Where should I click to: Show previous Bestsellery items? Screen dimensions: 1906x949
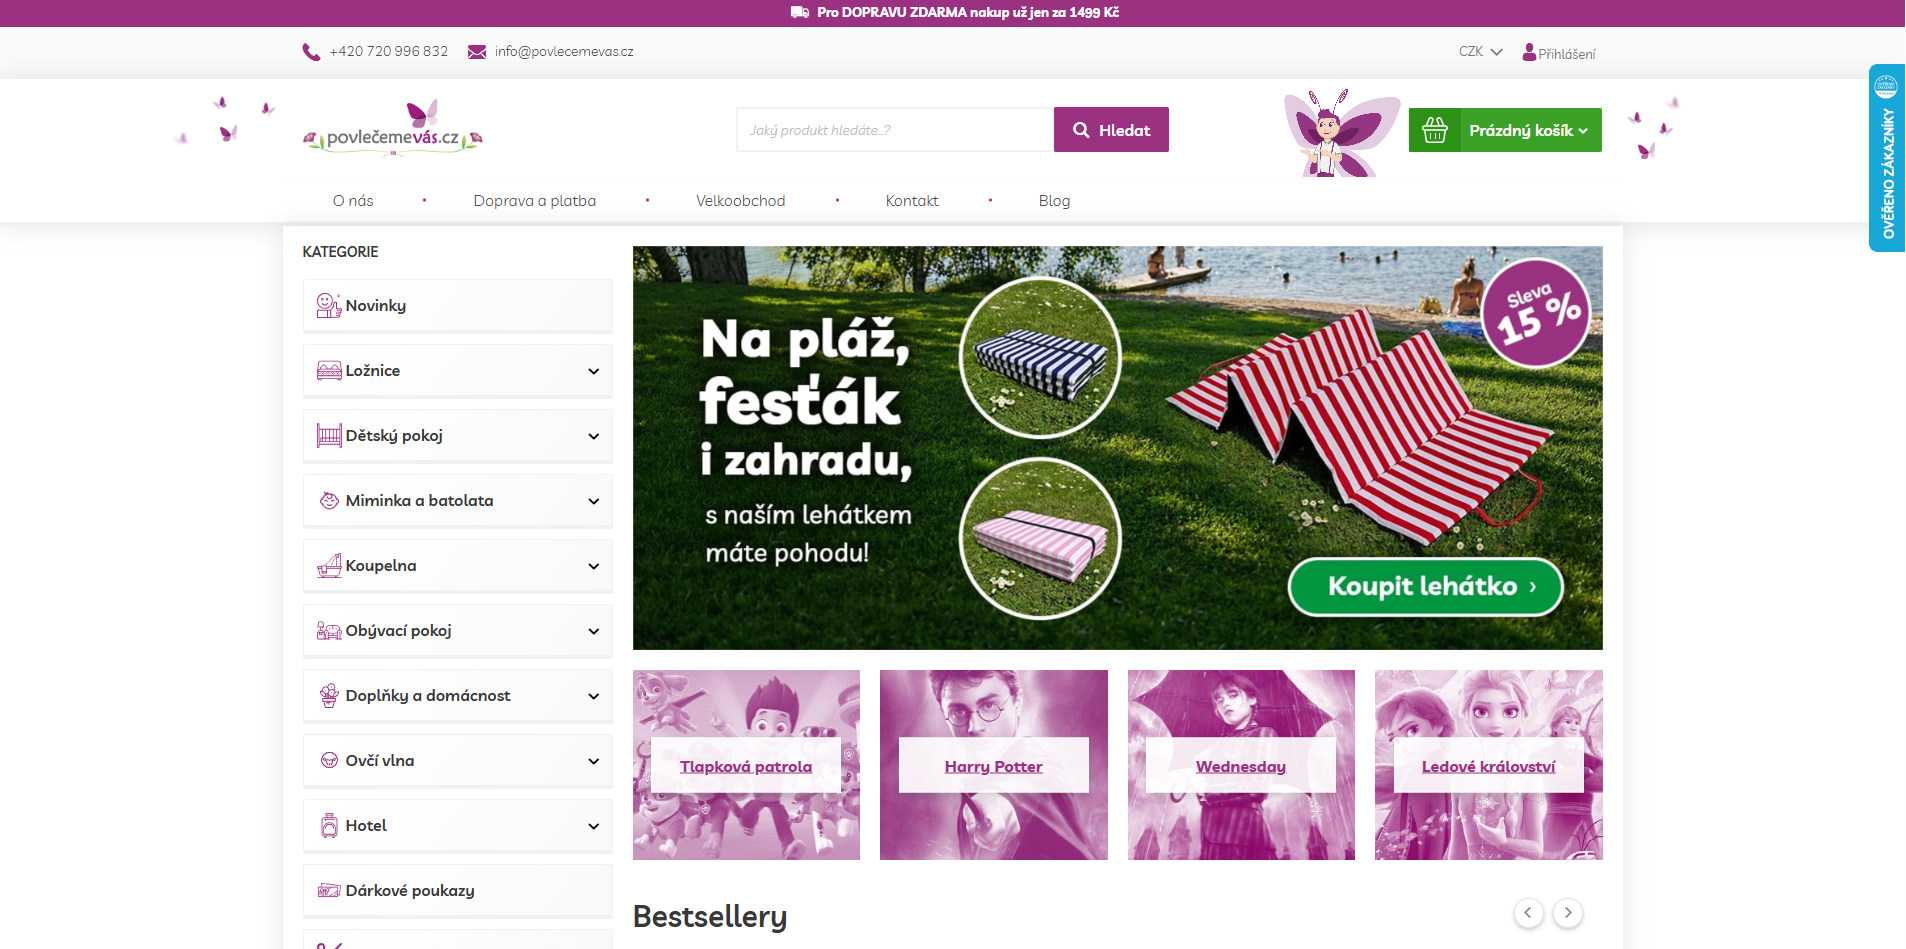1528,913
